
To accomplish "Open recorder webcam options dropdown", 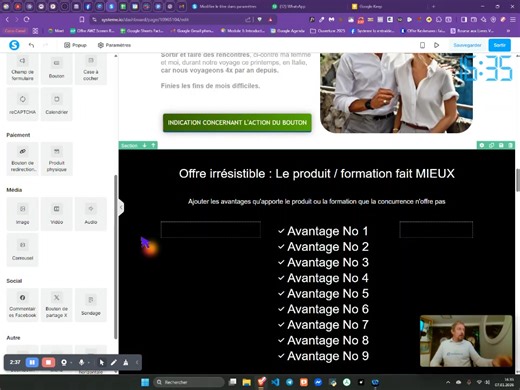I will point(71,362).
